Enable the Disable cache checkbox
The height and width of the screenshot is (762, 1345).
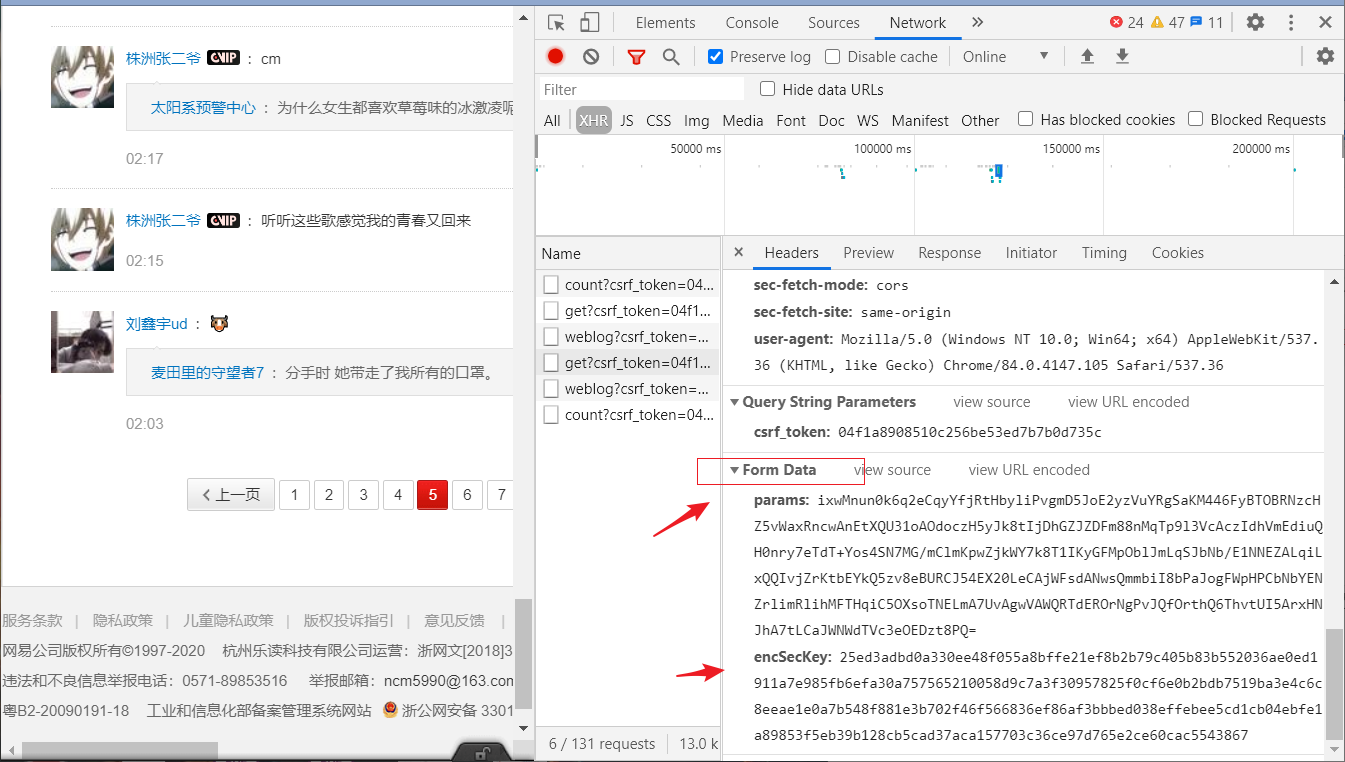[832, 57]
